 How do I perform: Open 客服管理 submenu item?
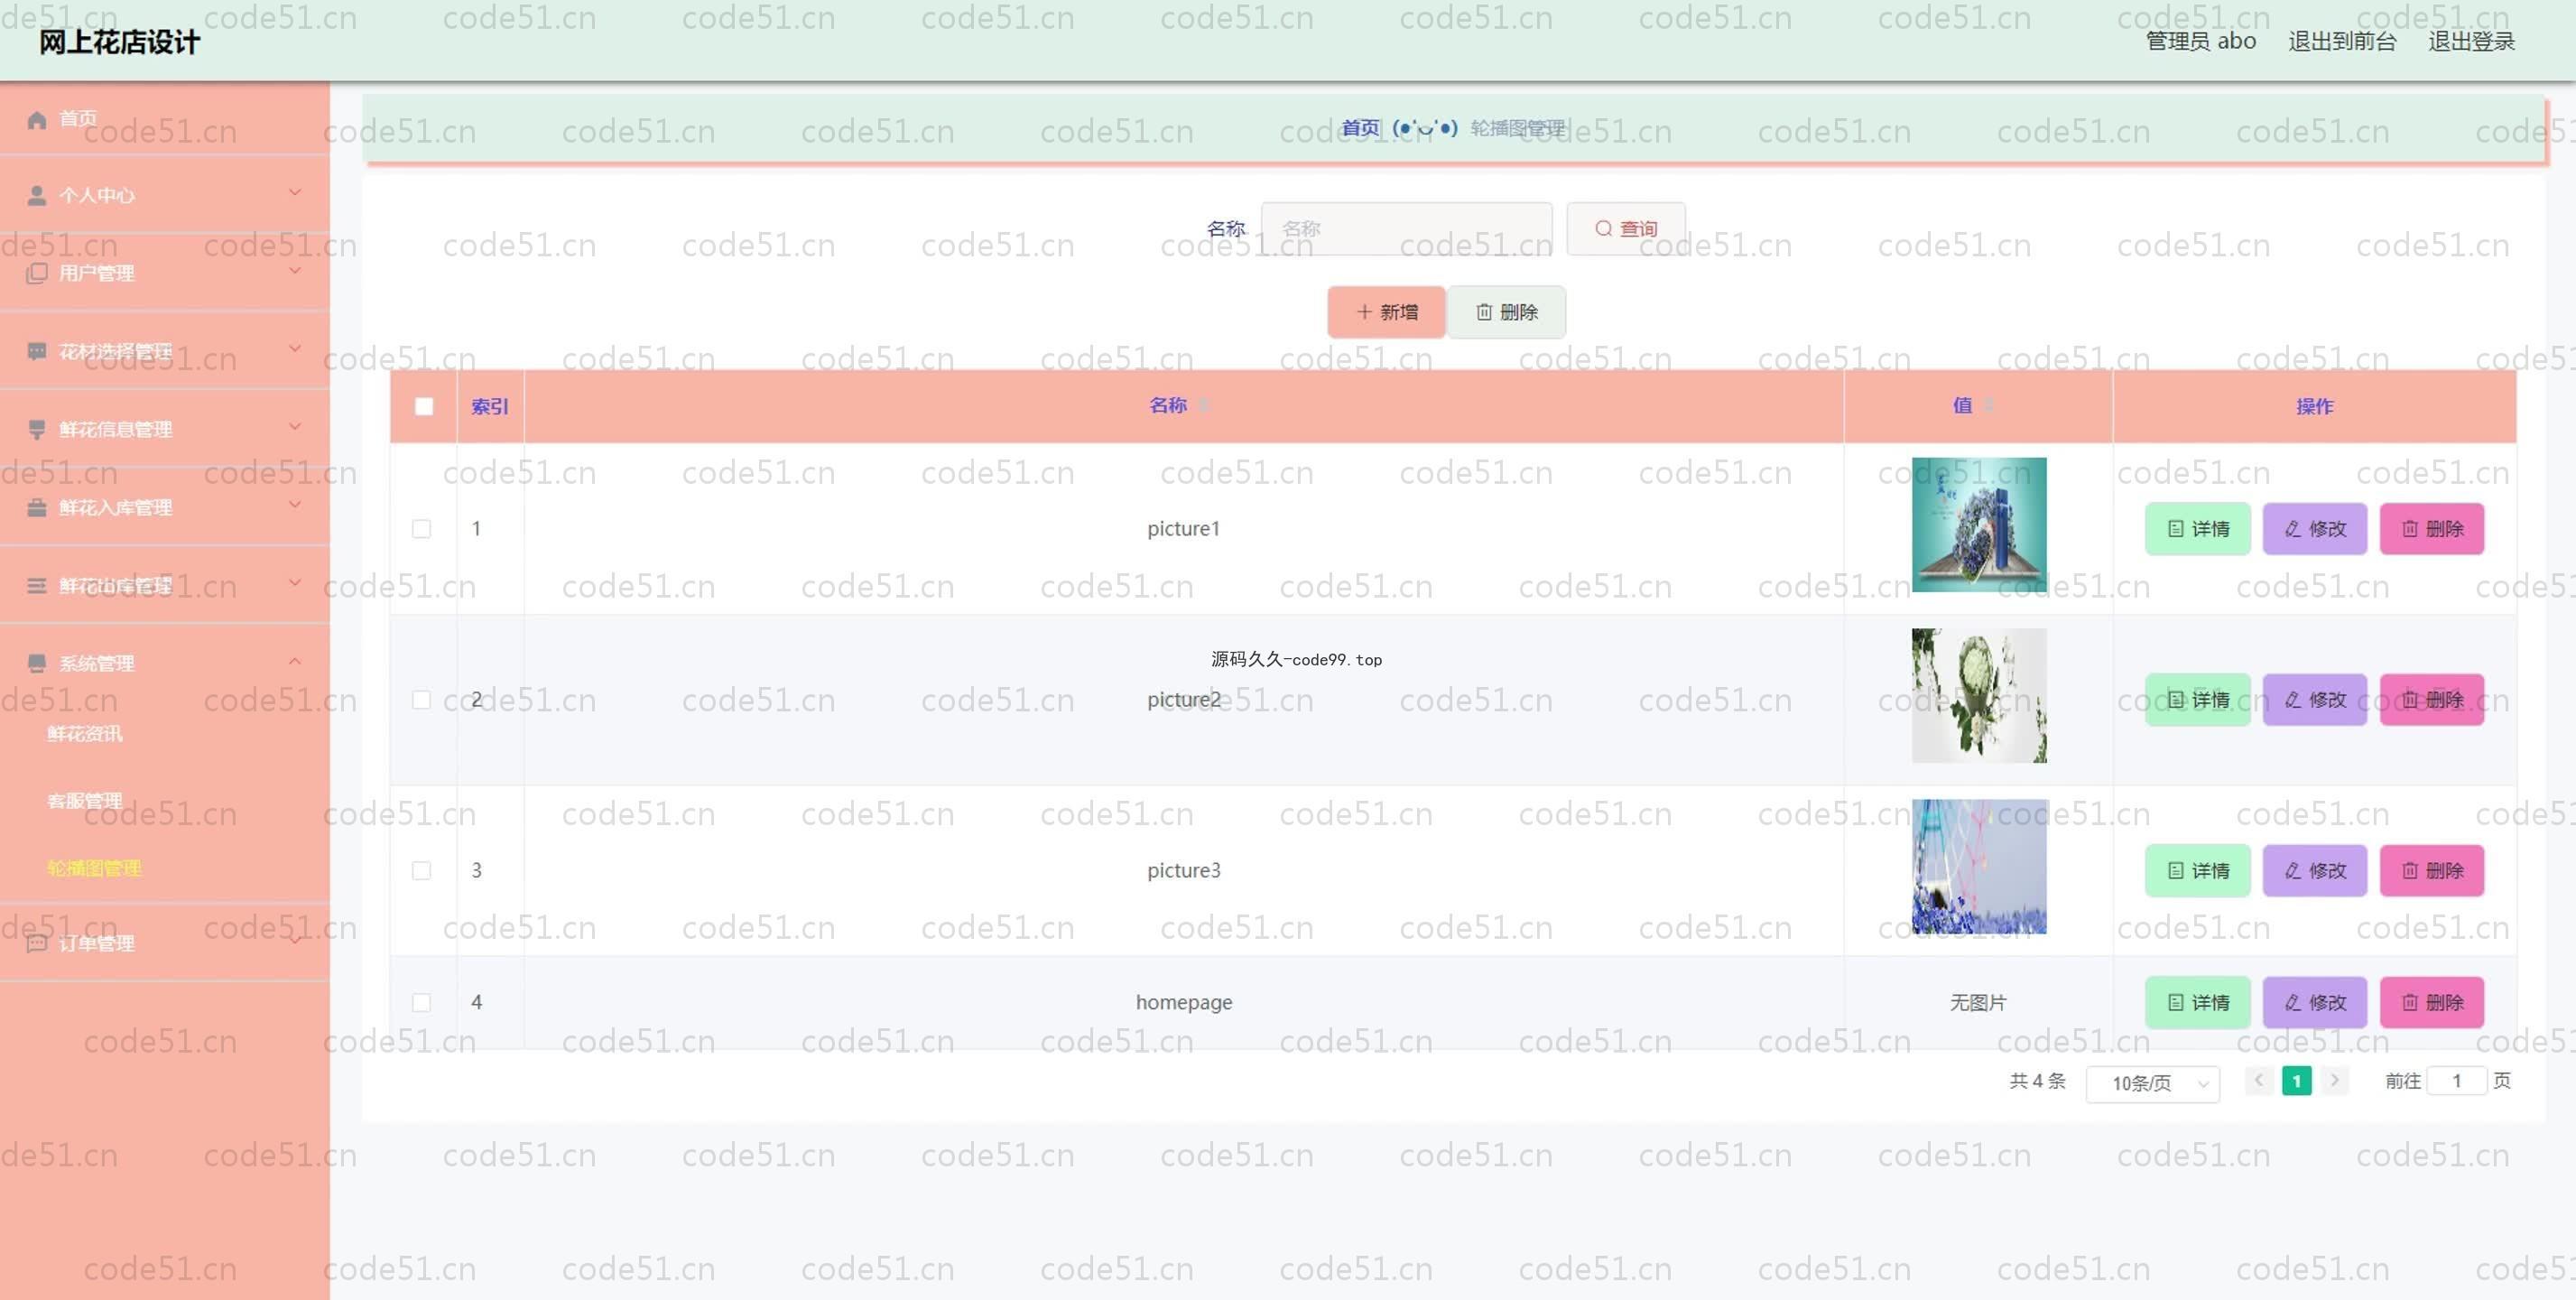[85, 801]
